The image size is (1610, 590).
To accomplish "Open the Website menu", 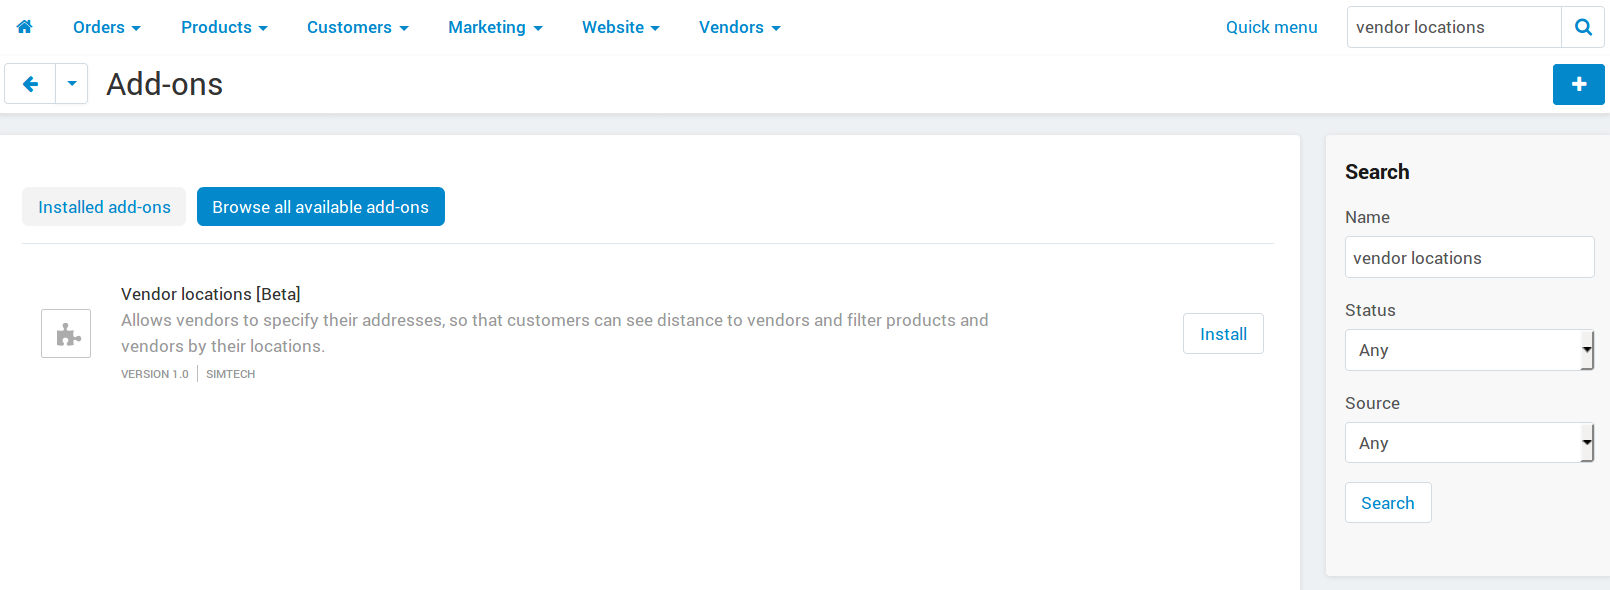I will pos(621,27).
